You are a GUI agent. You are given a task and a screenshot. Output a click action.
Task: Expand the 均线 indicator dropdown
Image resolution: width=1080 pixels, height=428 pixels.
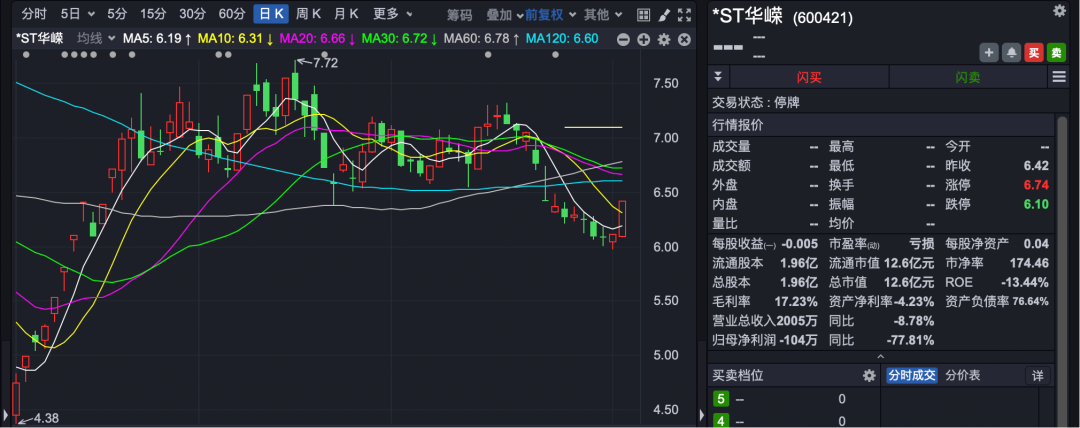pos(96,38)
